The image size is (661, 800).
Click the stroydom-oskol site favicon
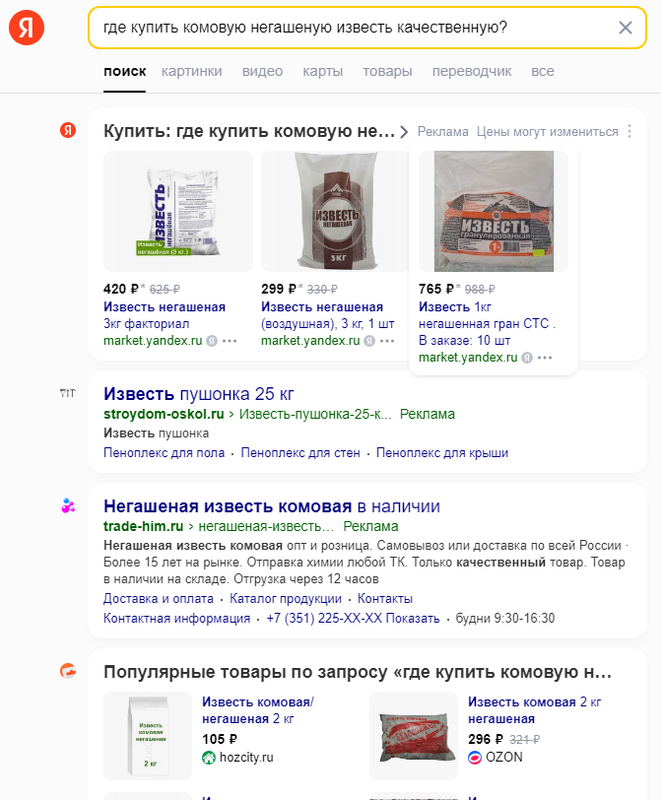click(x=67, y=393)
